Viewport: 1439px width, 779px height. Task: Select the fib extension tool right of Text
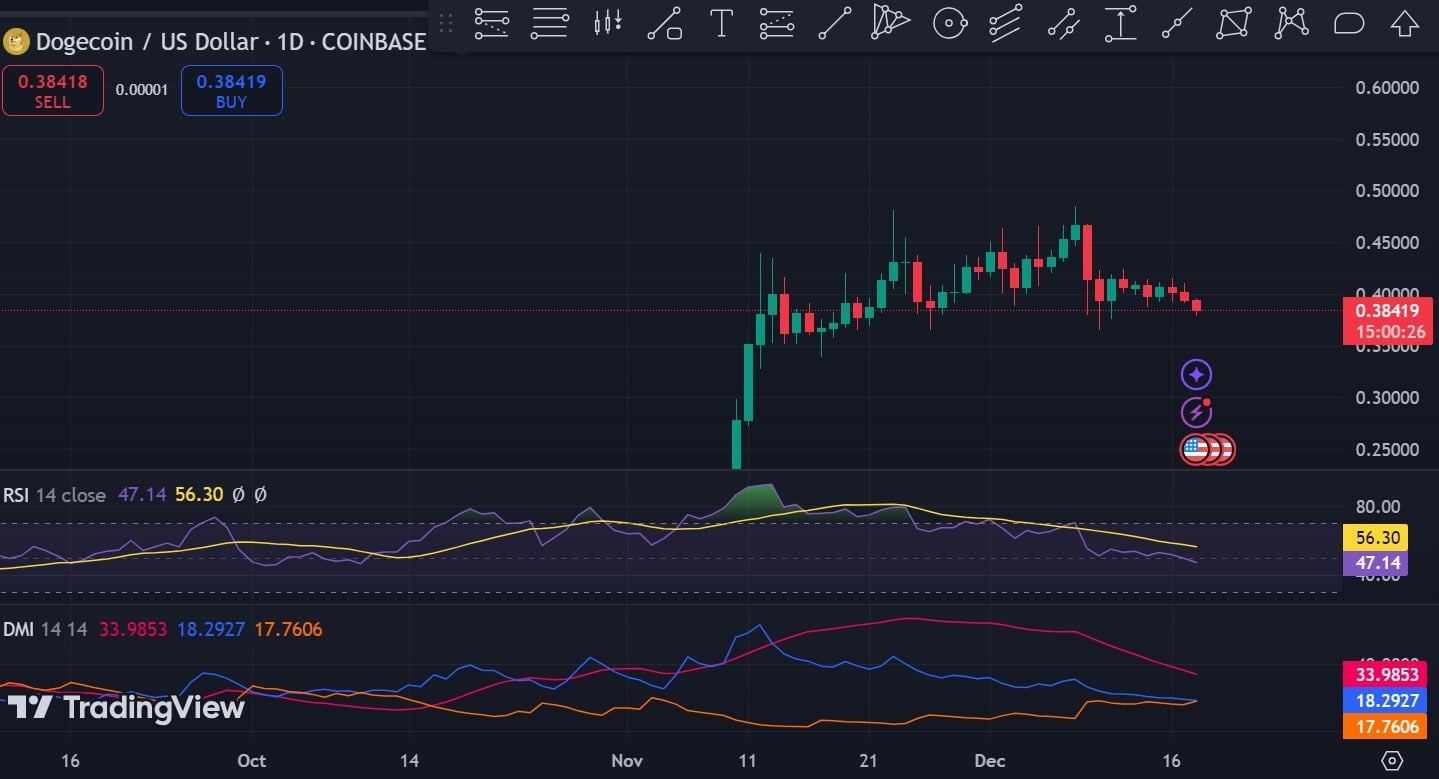click(x=777, y=22)
